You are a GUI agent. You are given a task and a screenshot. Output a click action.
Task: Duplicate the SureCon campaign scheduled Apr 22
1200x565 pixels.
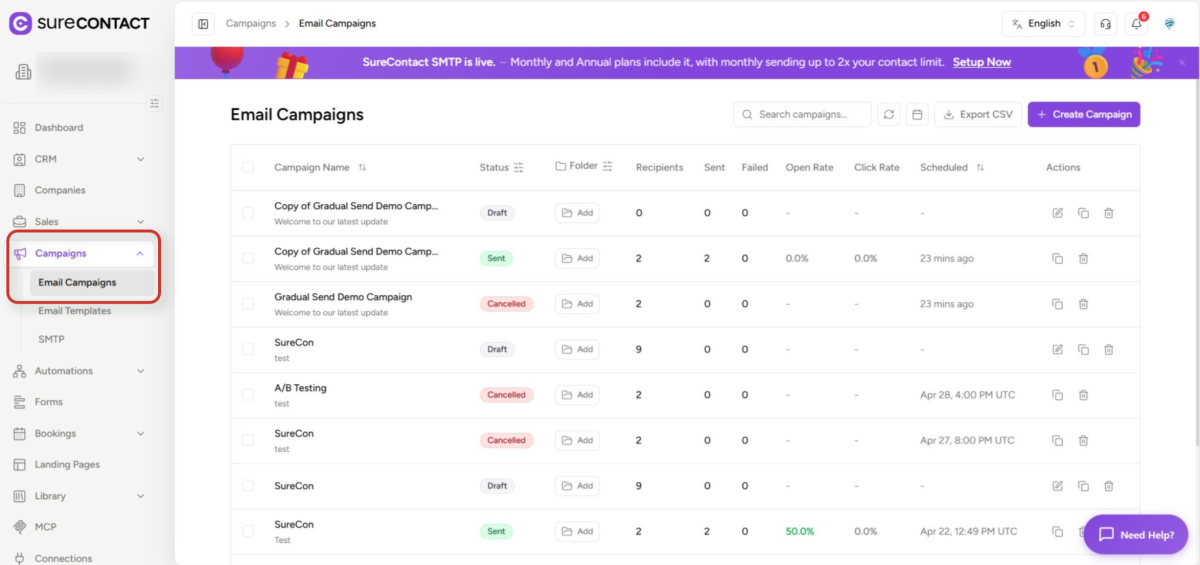1057,532
